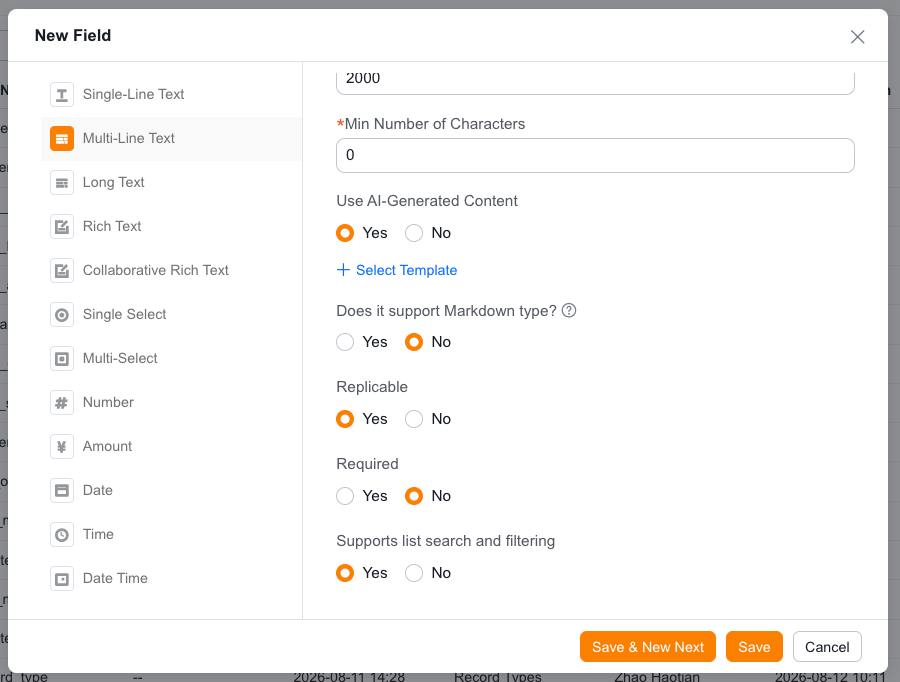Click the Number hash icon

[x=62, y=402]
